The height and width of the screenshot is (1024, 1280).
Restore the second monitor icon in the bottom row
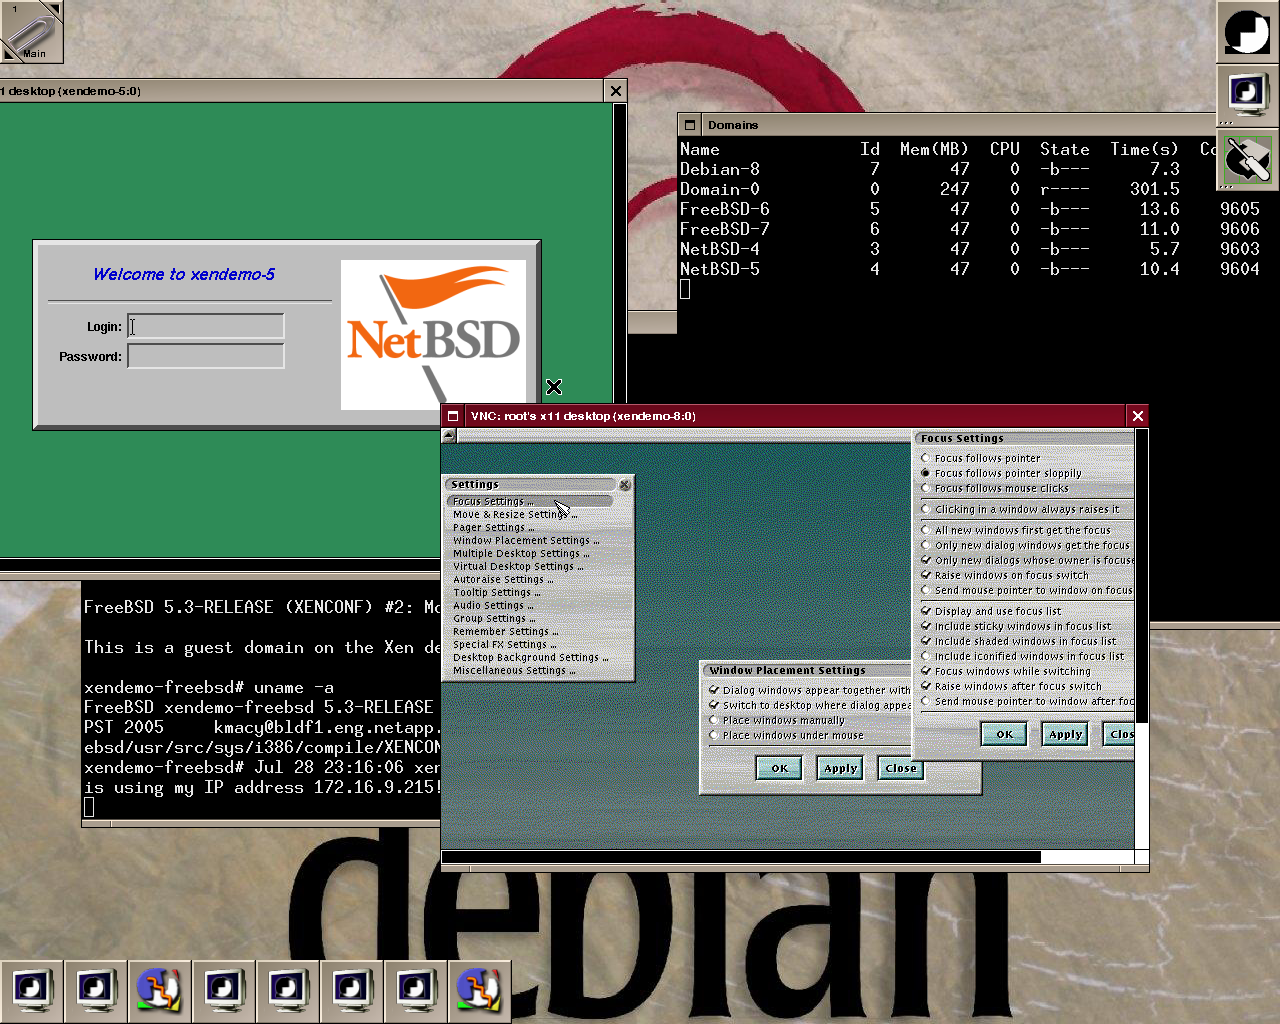point(96,991)
